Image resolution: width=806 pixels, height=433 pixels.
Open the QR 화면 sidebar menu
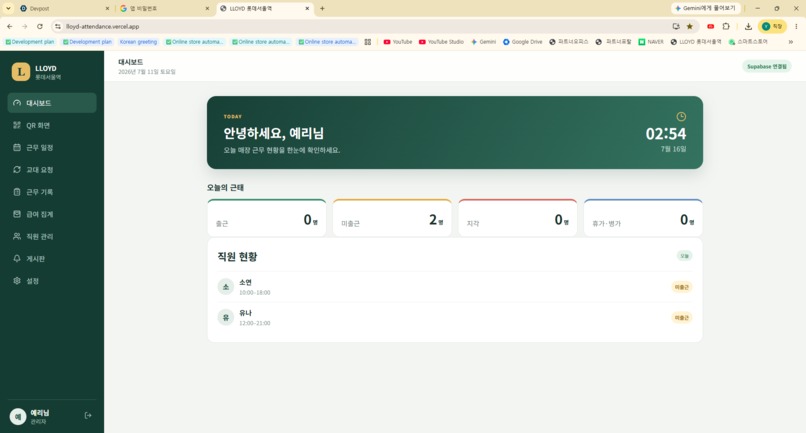click(x=52, y=125)
